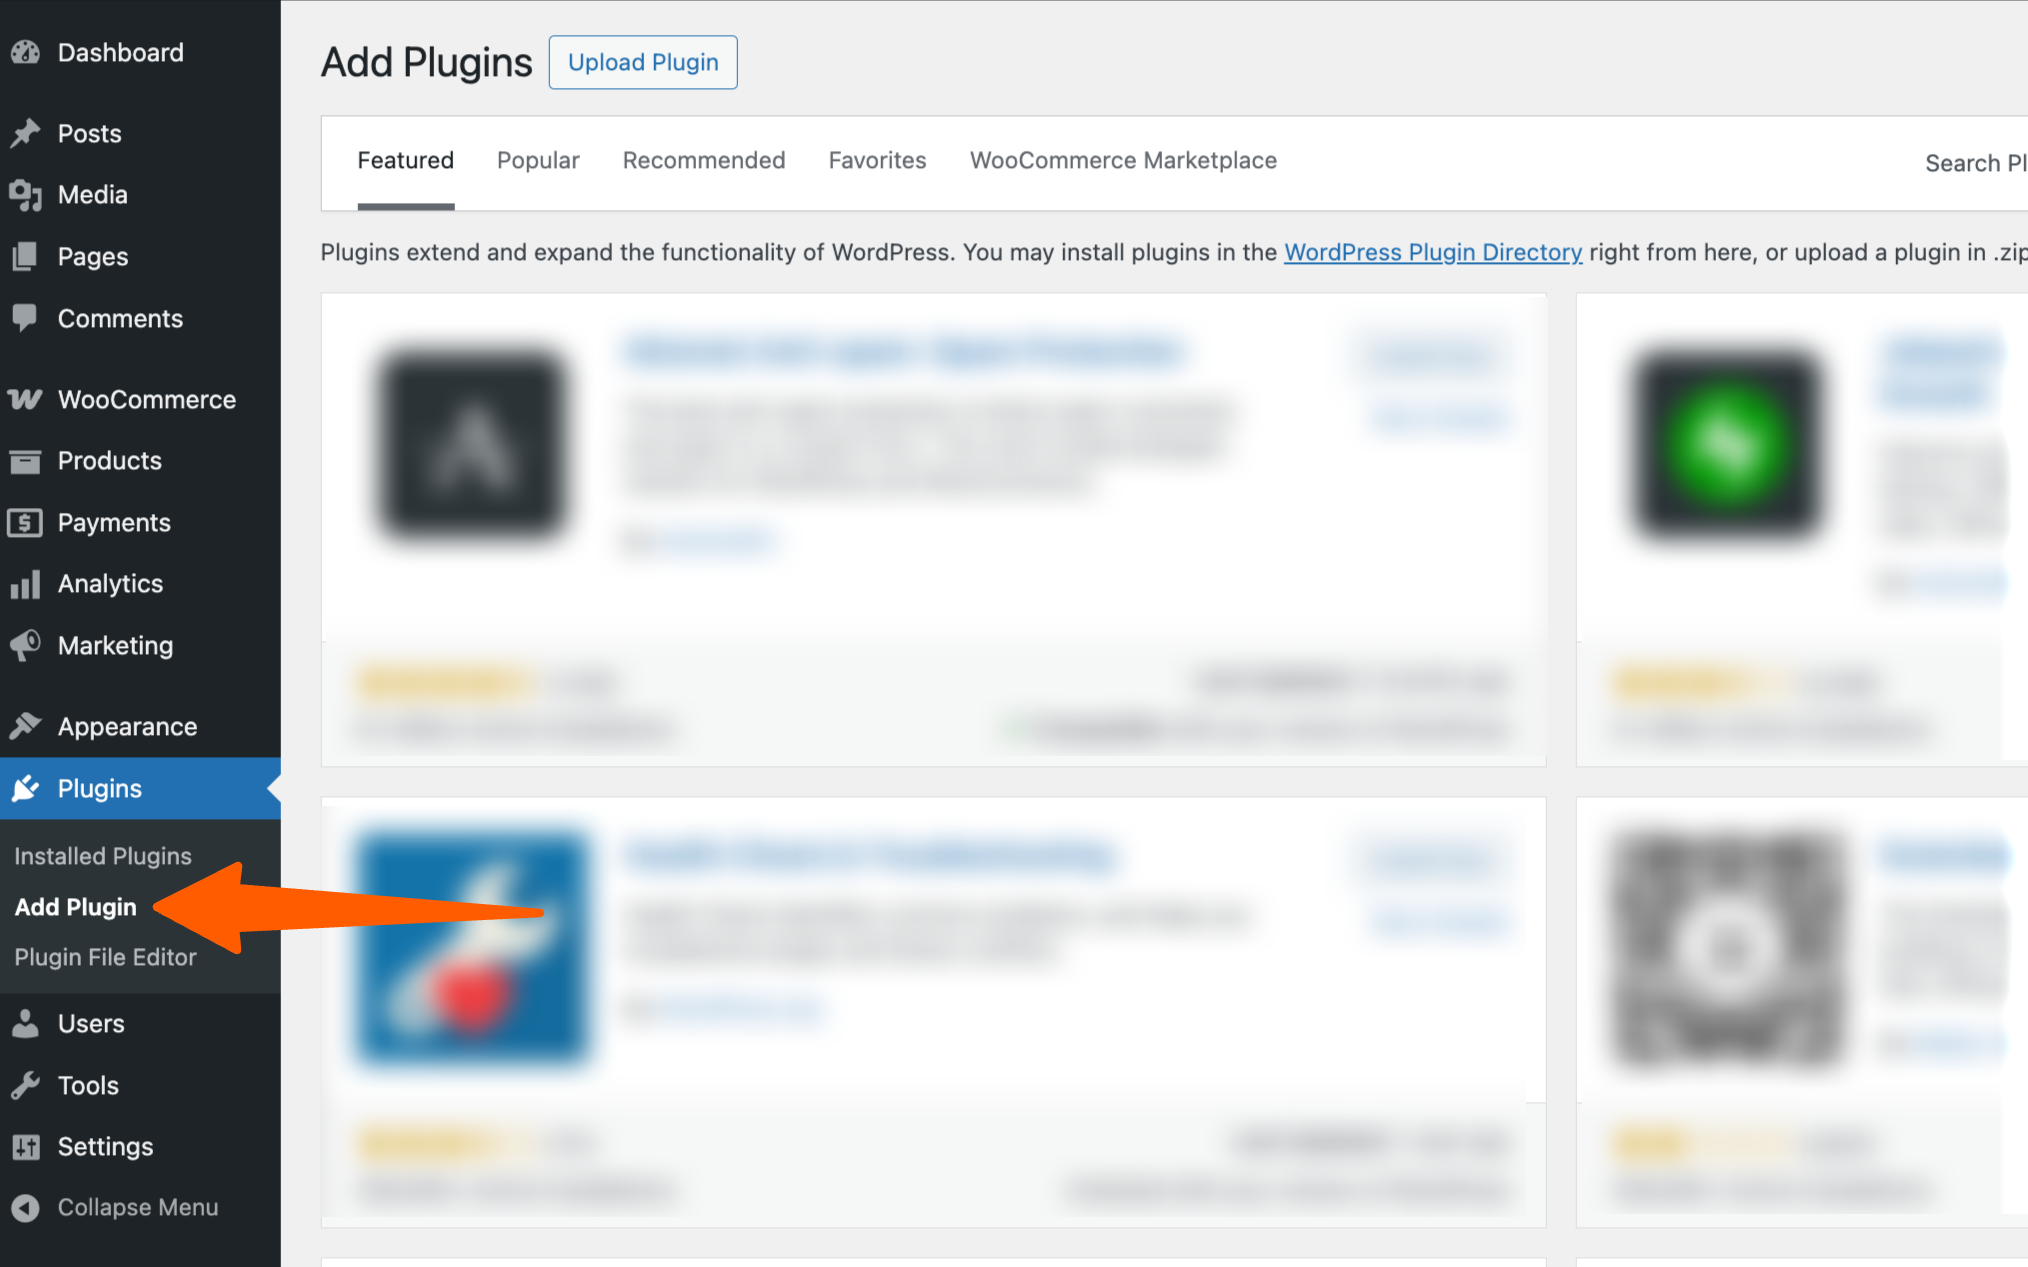Click the Marketing megaphone icon
Viewport: 2028px width, 1267px height.
[x=25, y=645]
